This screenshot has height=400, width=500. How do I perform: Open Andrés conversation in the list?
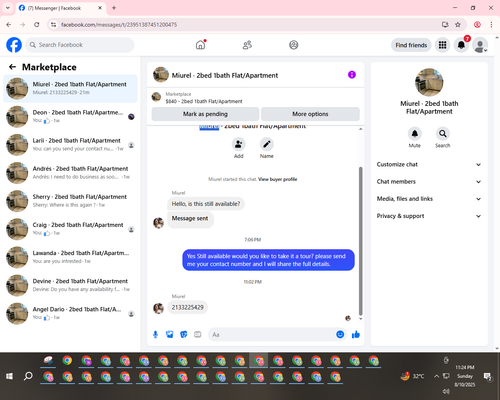(x=70, y=173)
